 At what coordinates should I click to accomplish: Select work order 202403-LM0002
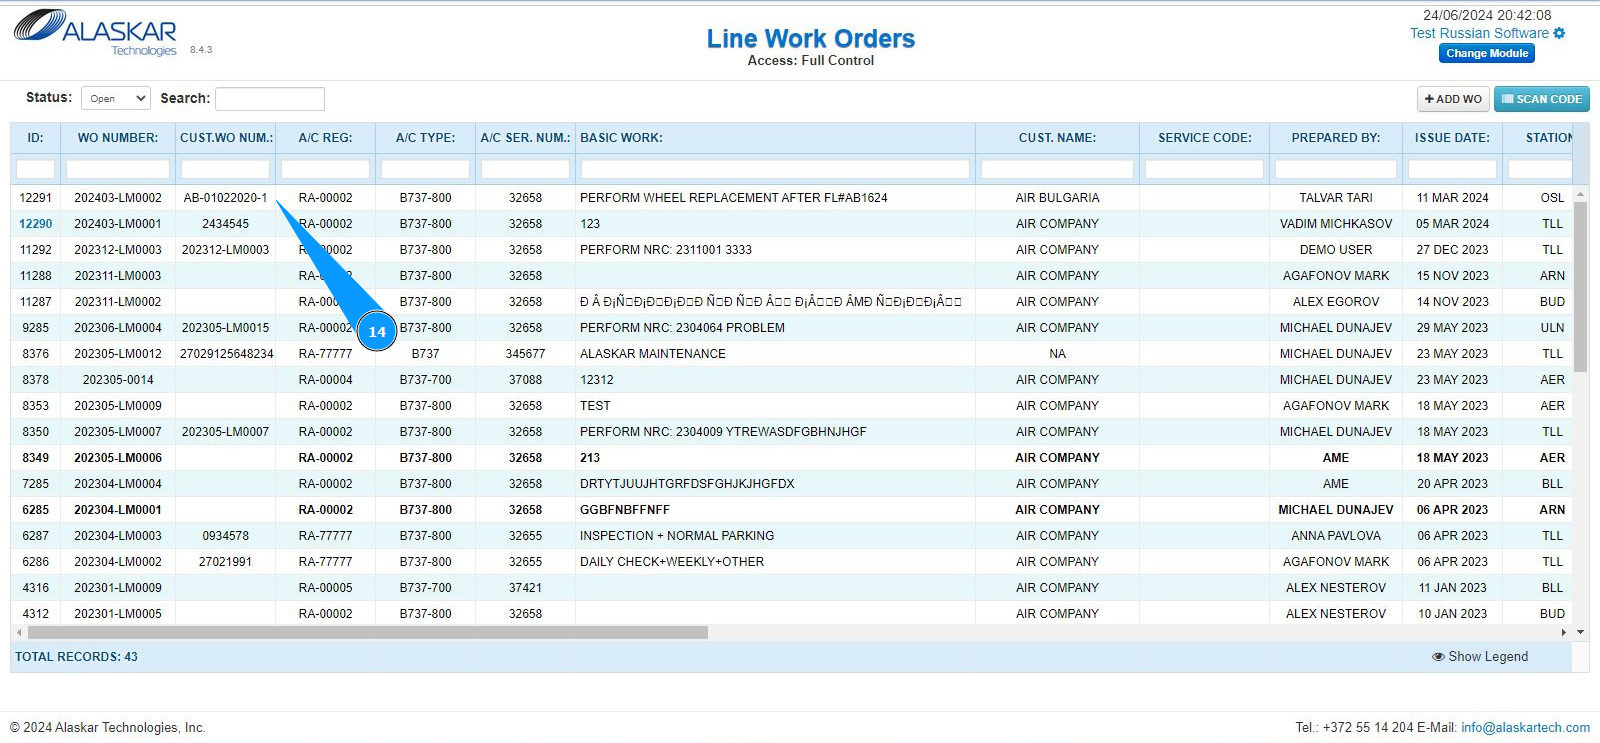pyautogui.click(x=118, y=198)
